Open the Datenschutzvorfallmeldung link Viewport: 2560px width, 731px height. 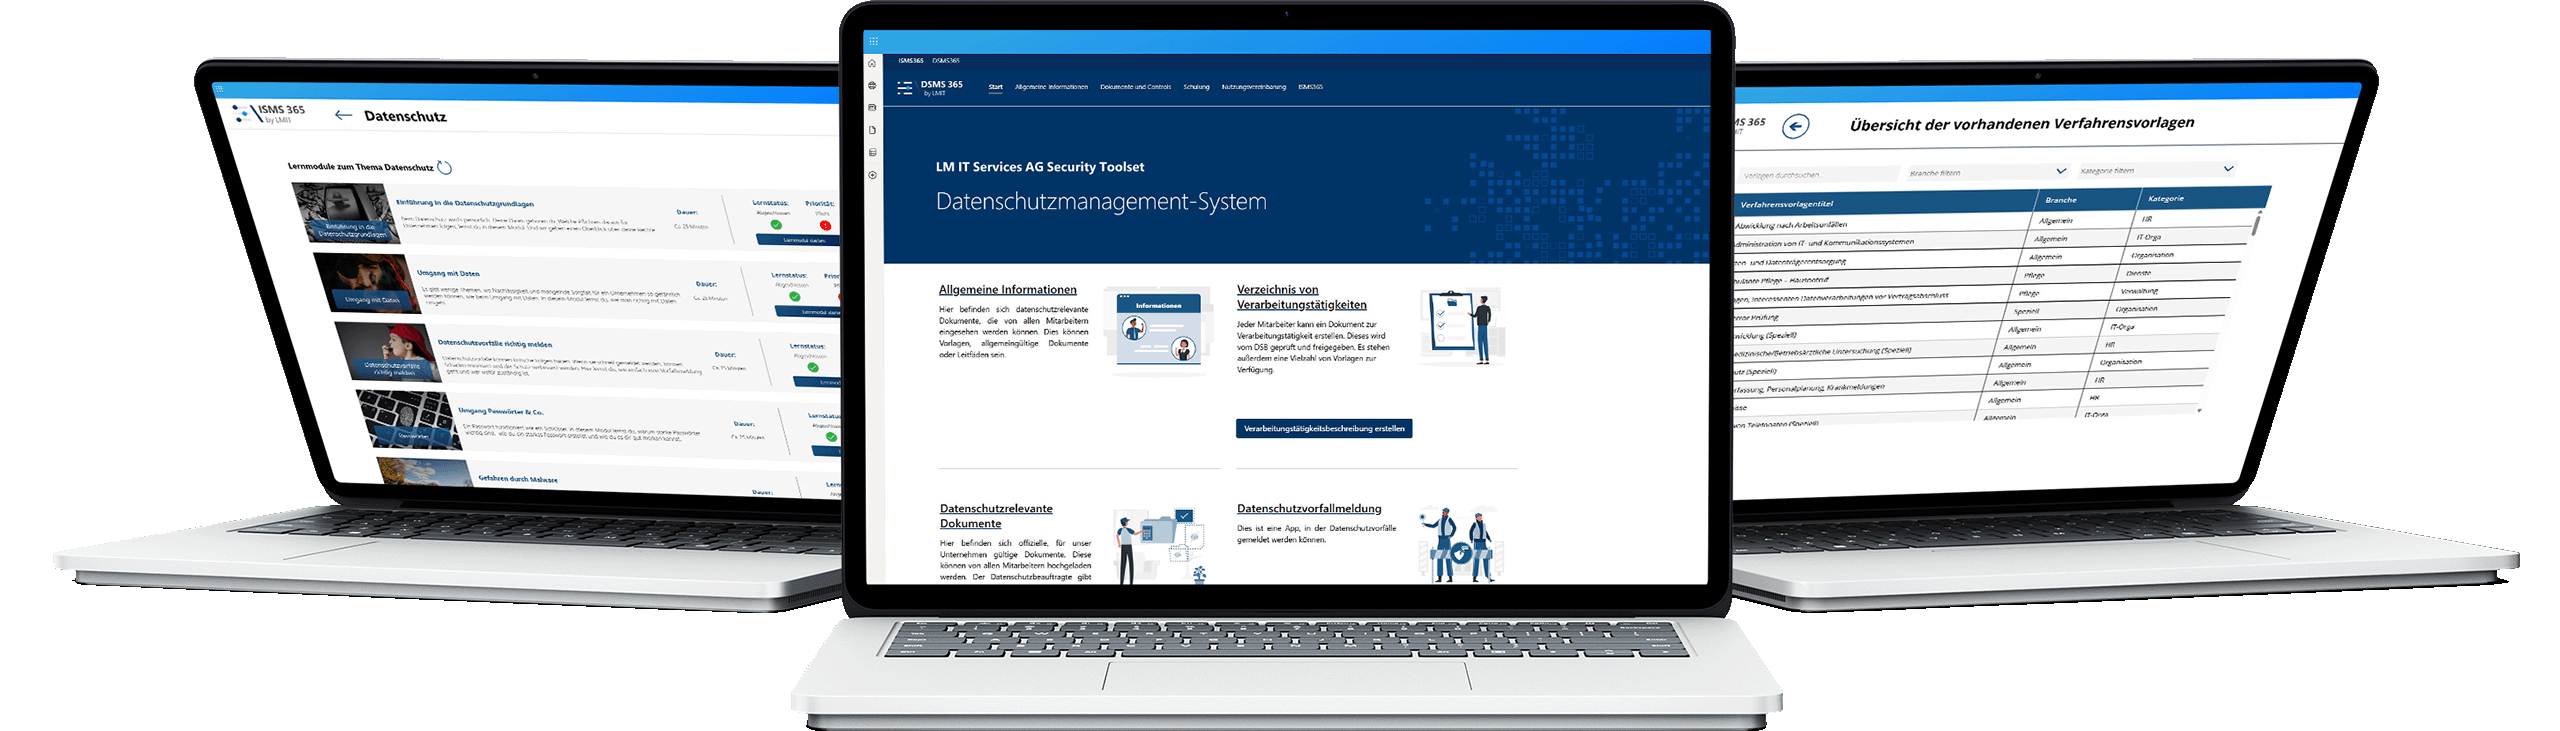1308,509
